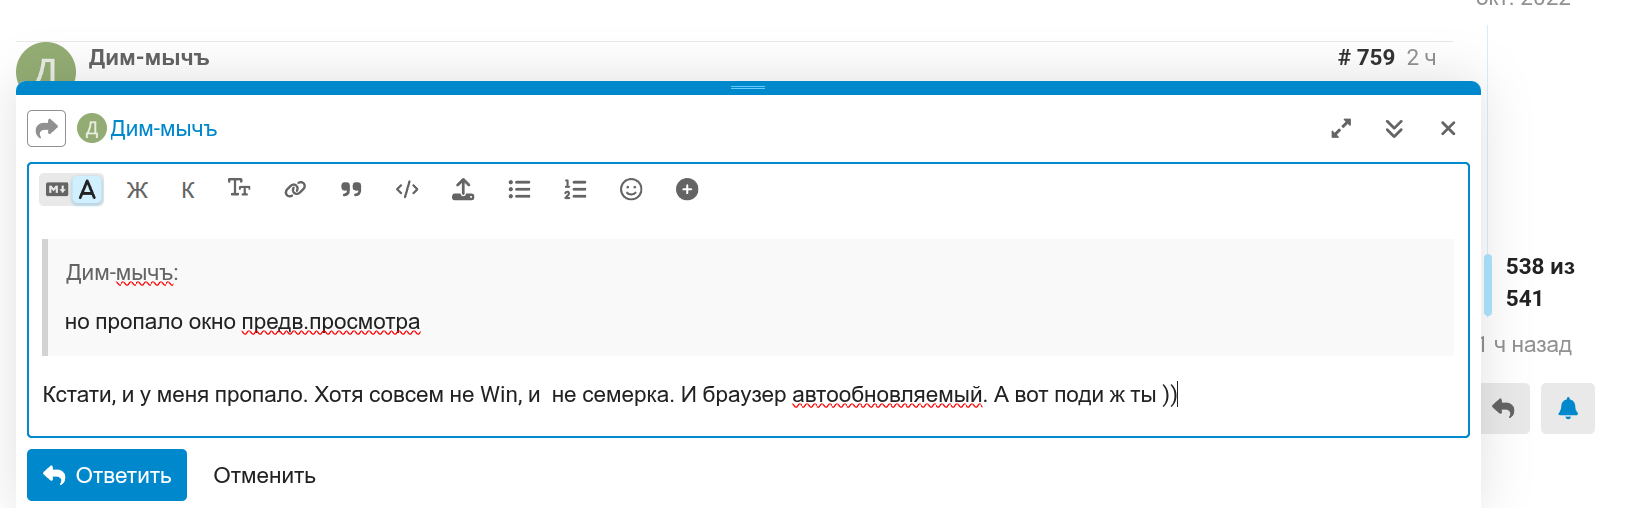Open additional options plus menu

(x=687, y=189)
